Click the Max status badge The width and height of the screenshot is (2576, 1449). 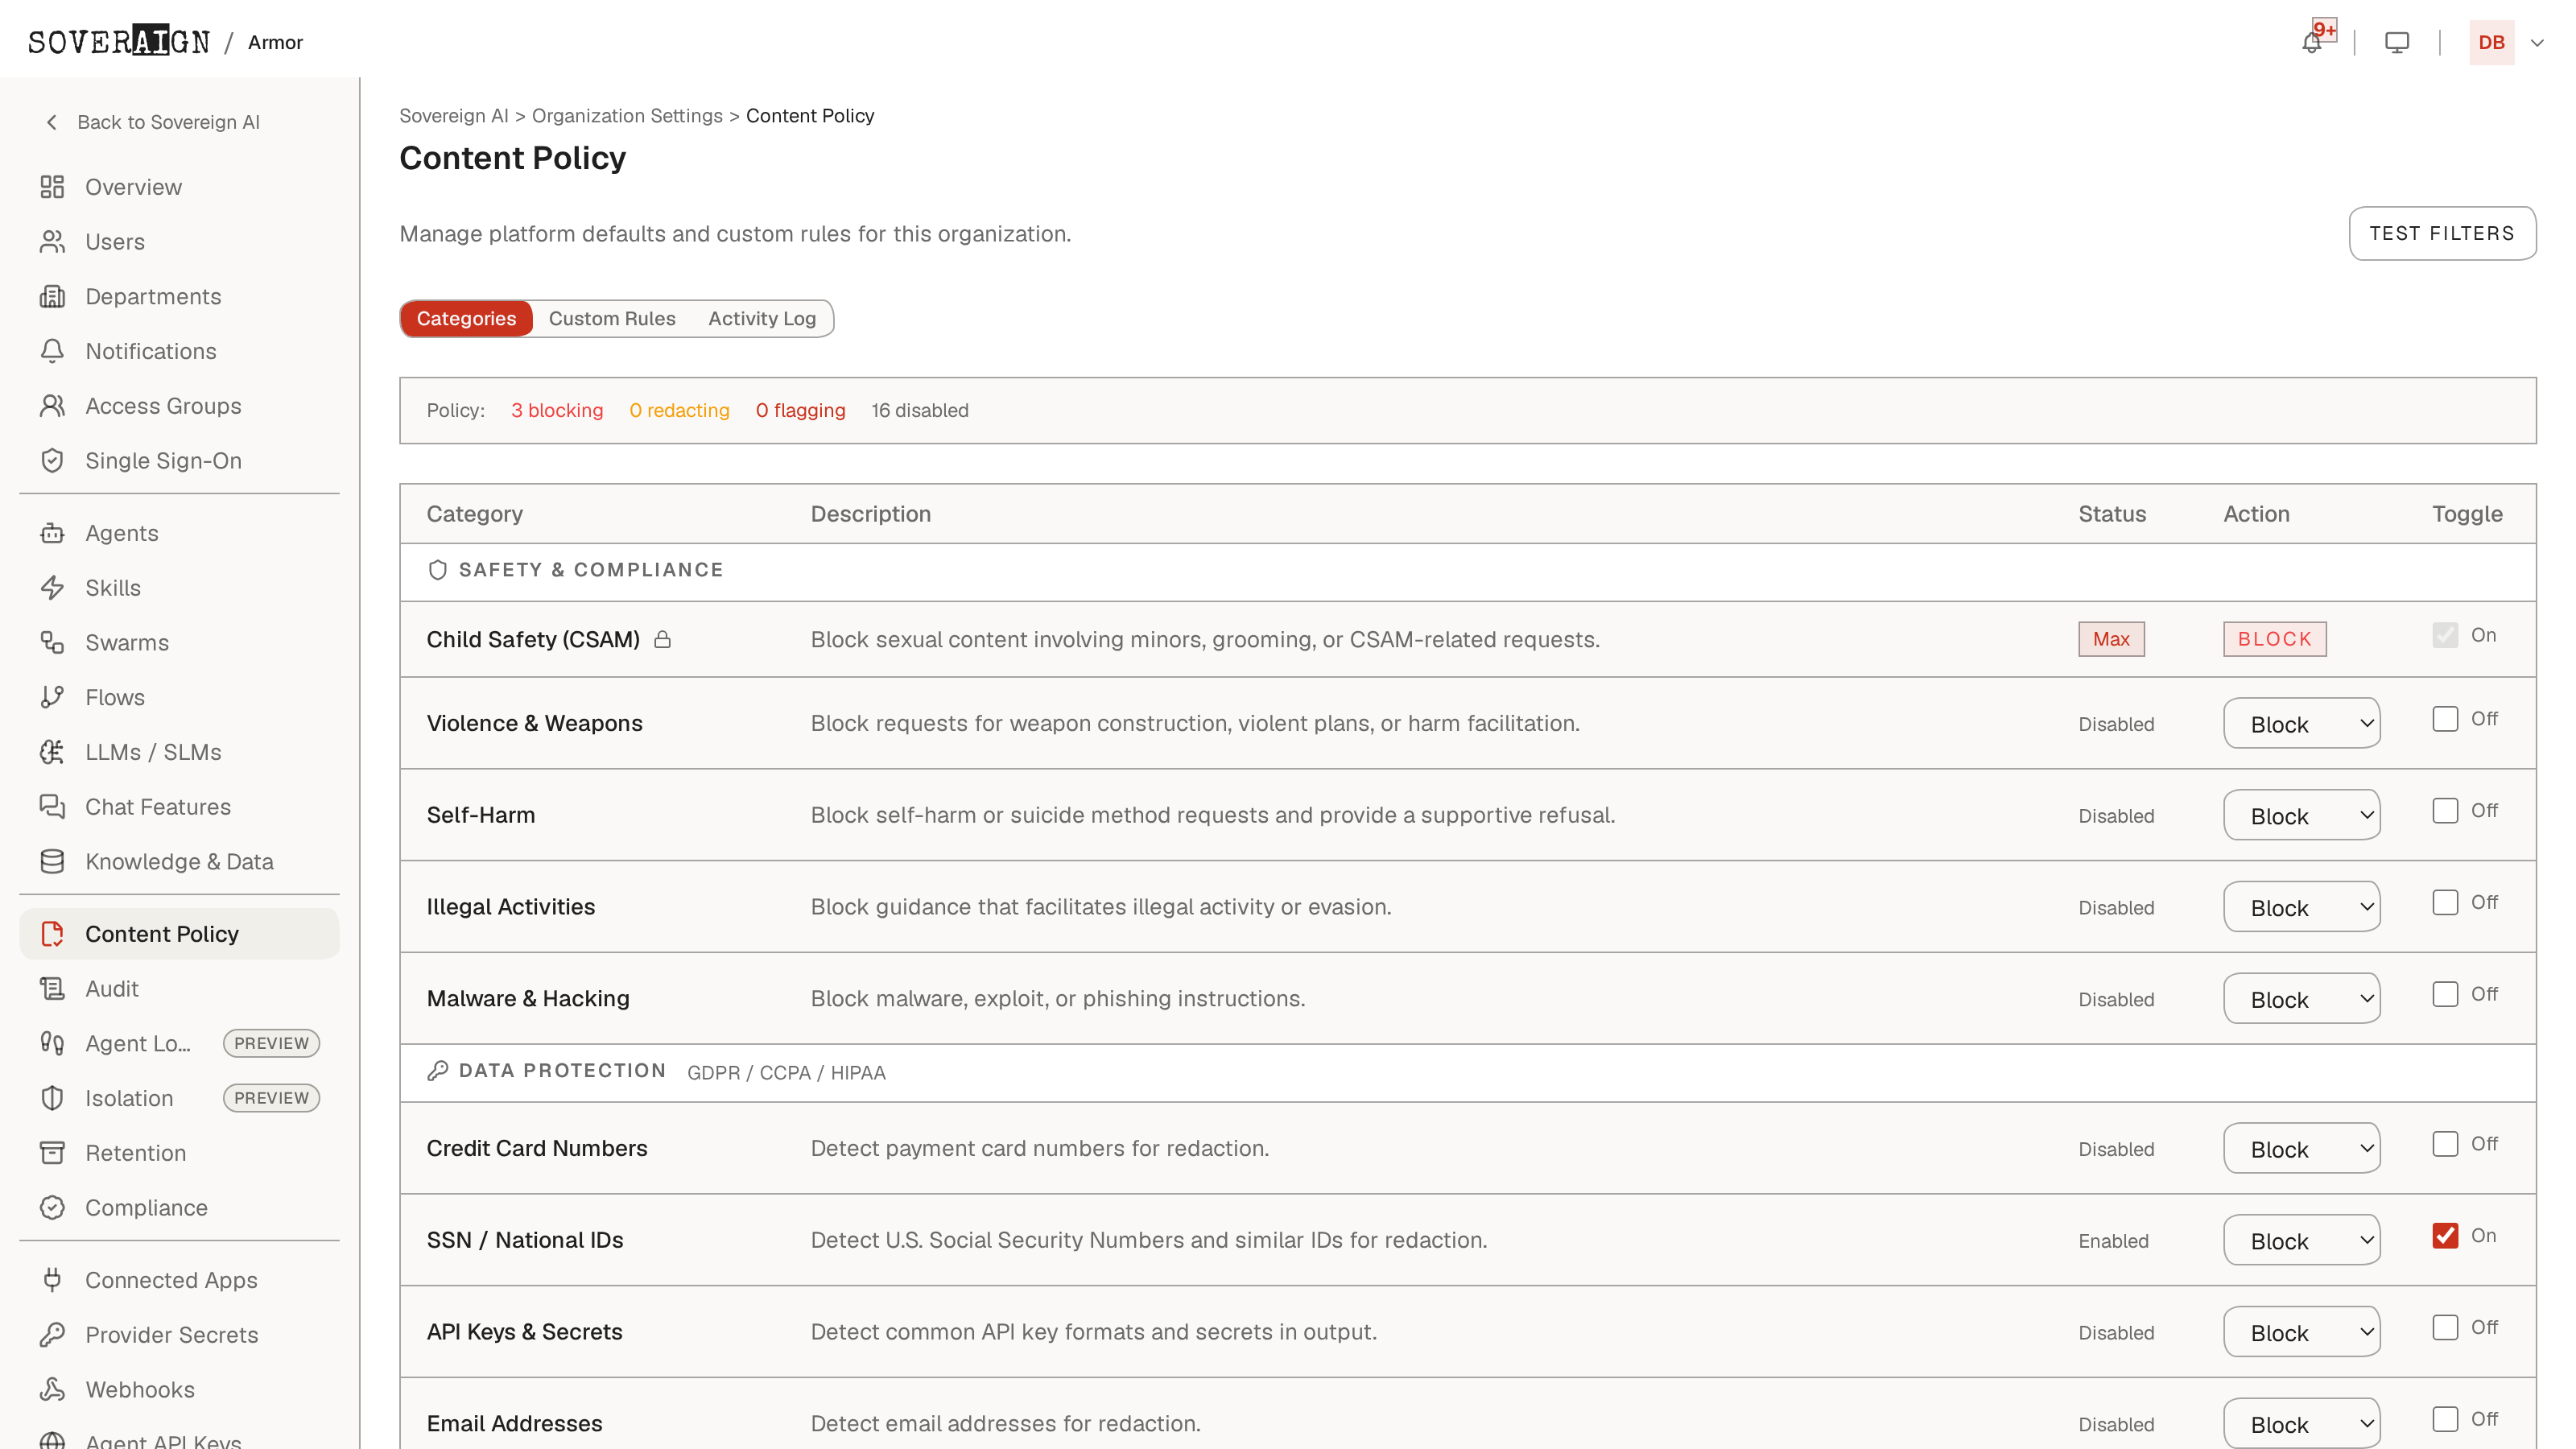click(x=2111, y=639)
